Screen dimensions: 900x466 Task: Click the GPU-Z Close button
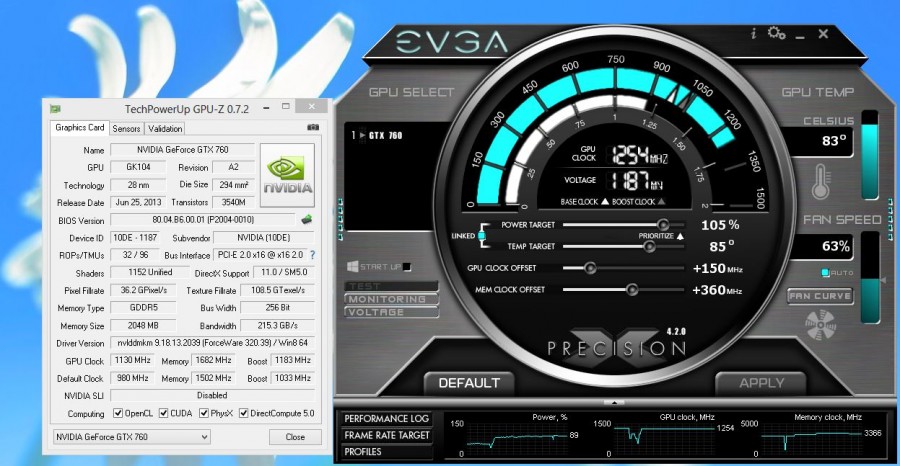pos(295,437)
